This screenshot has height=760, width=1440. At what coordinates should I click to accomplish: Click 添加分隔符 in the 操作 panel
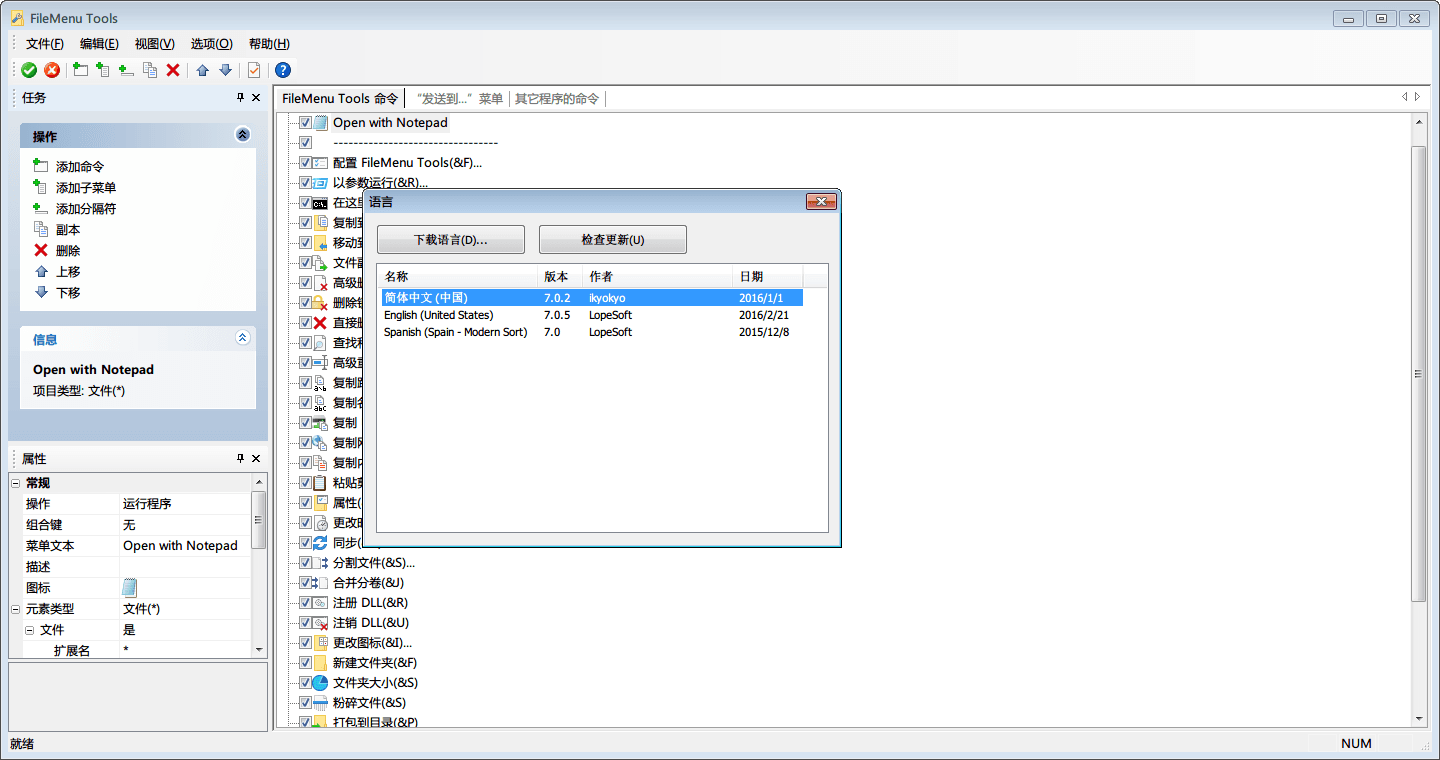(x=86, y=209)
